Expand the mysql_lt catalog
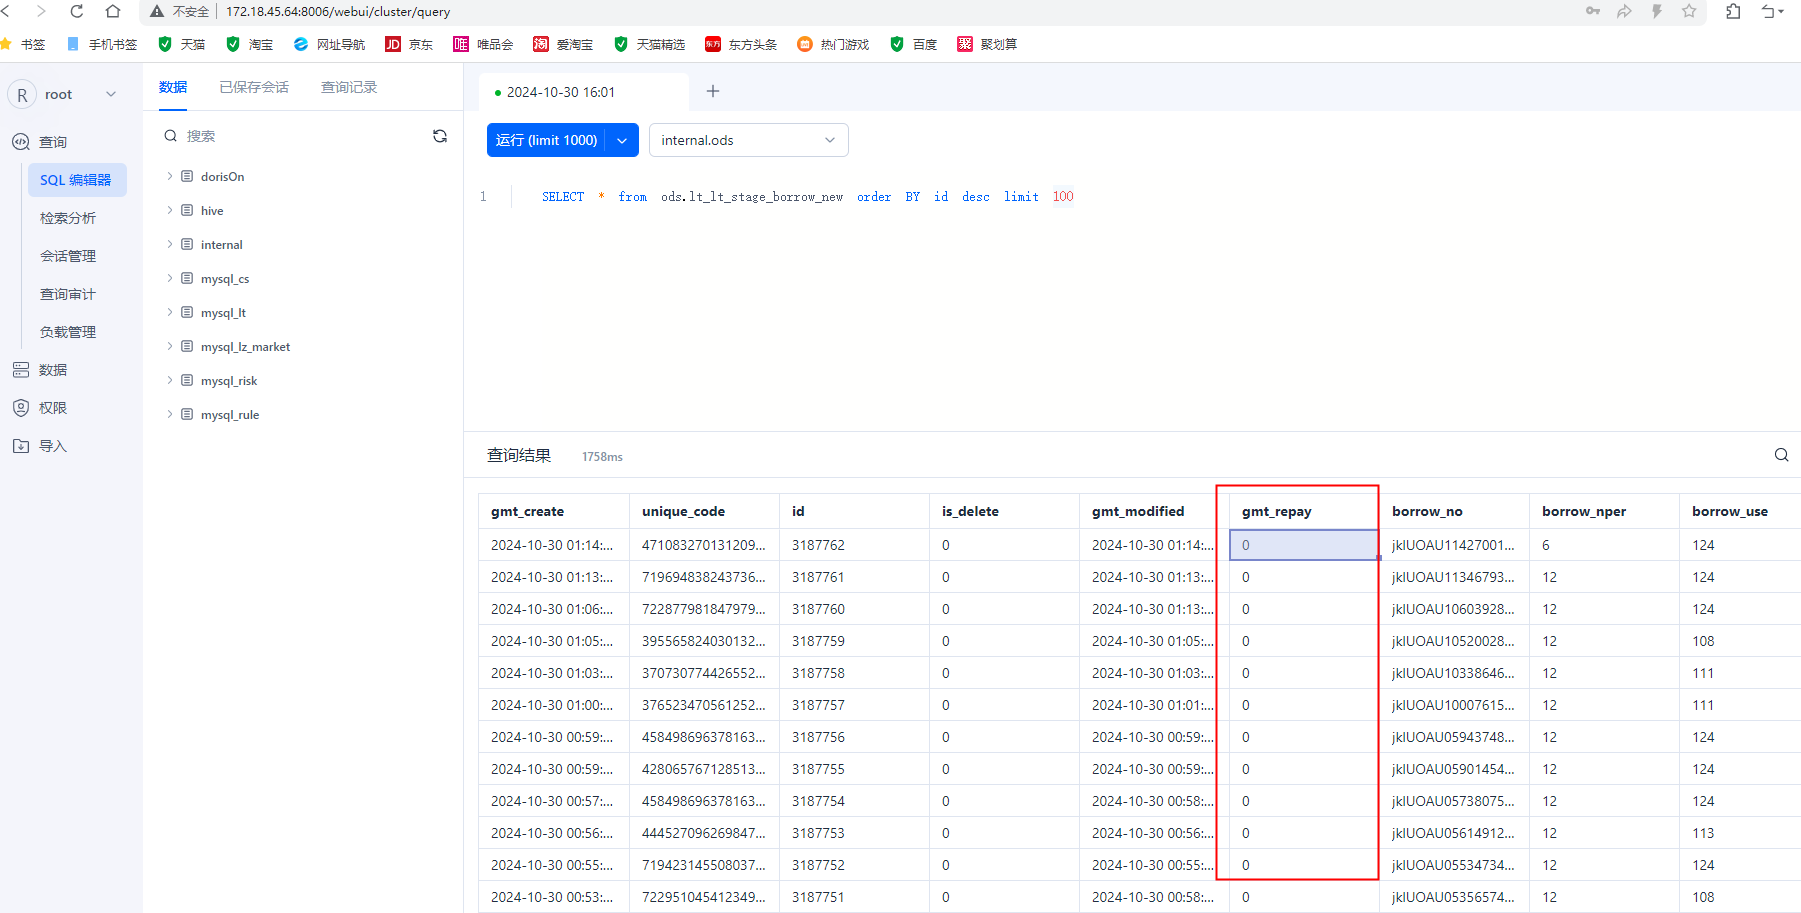 170,312
